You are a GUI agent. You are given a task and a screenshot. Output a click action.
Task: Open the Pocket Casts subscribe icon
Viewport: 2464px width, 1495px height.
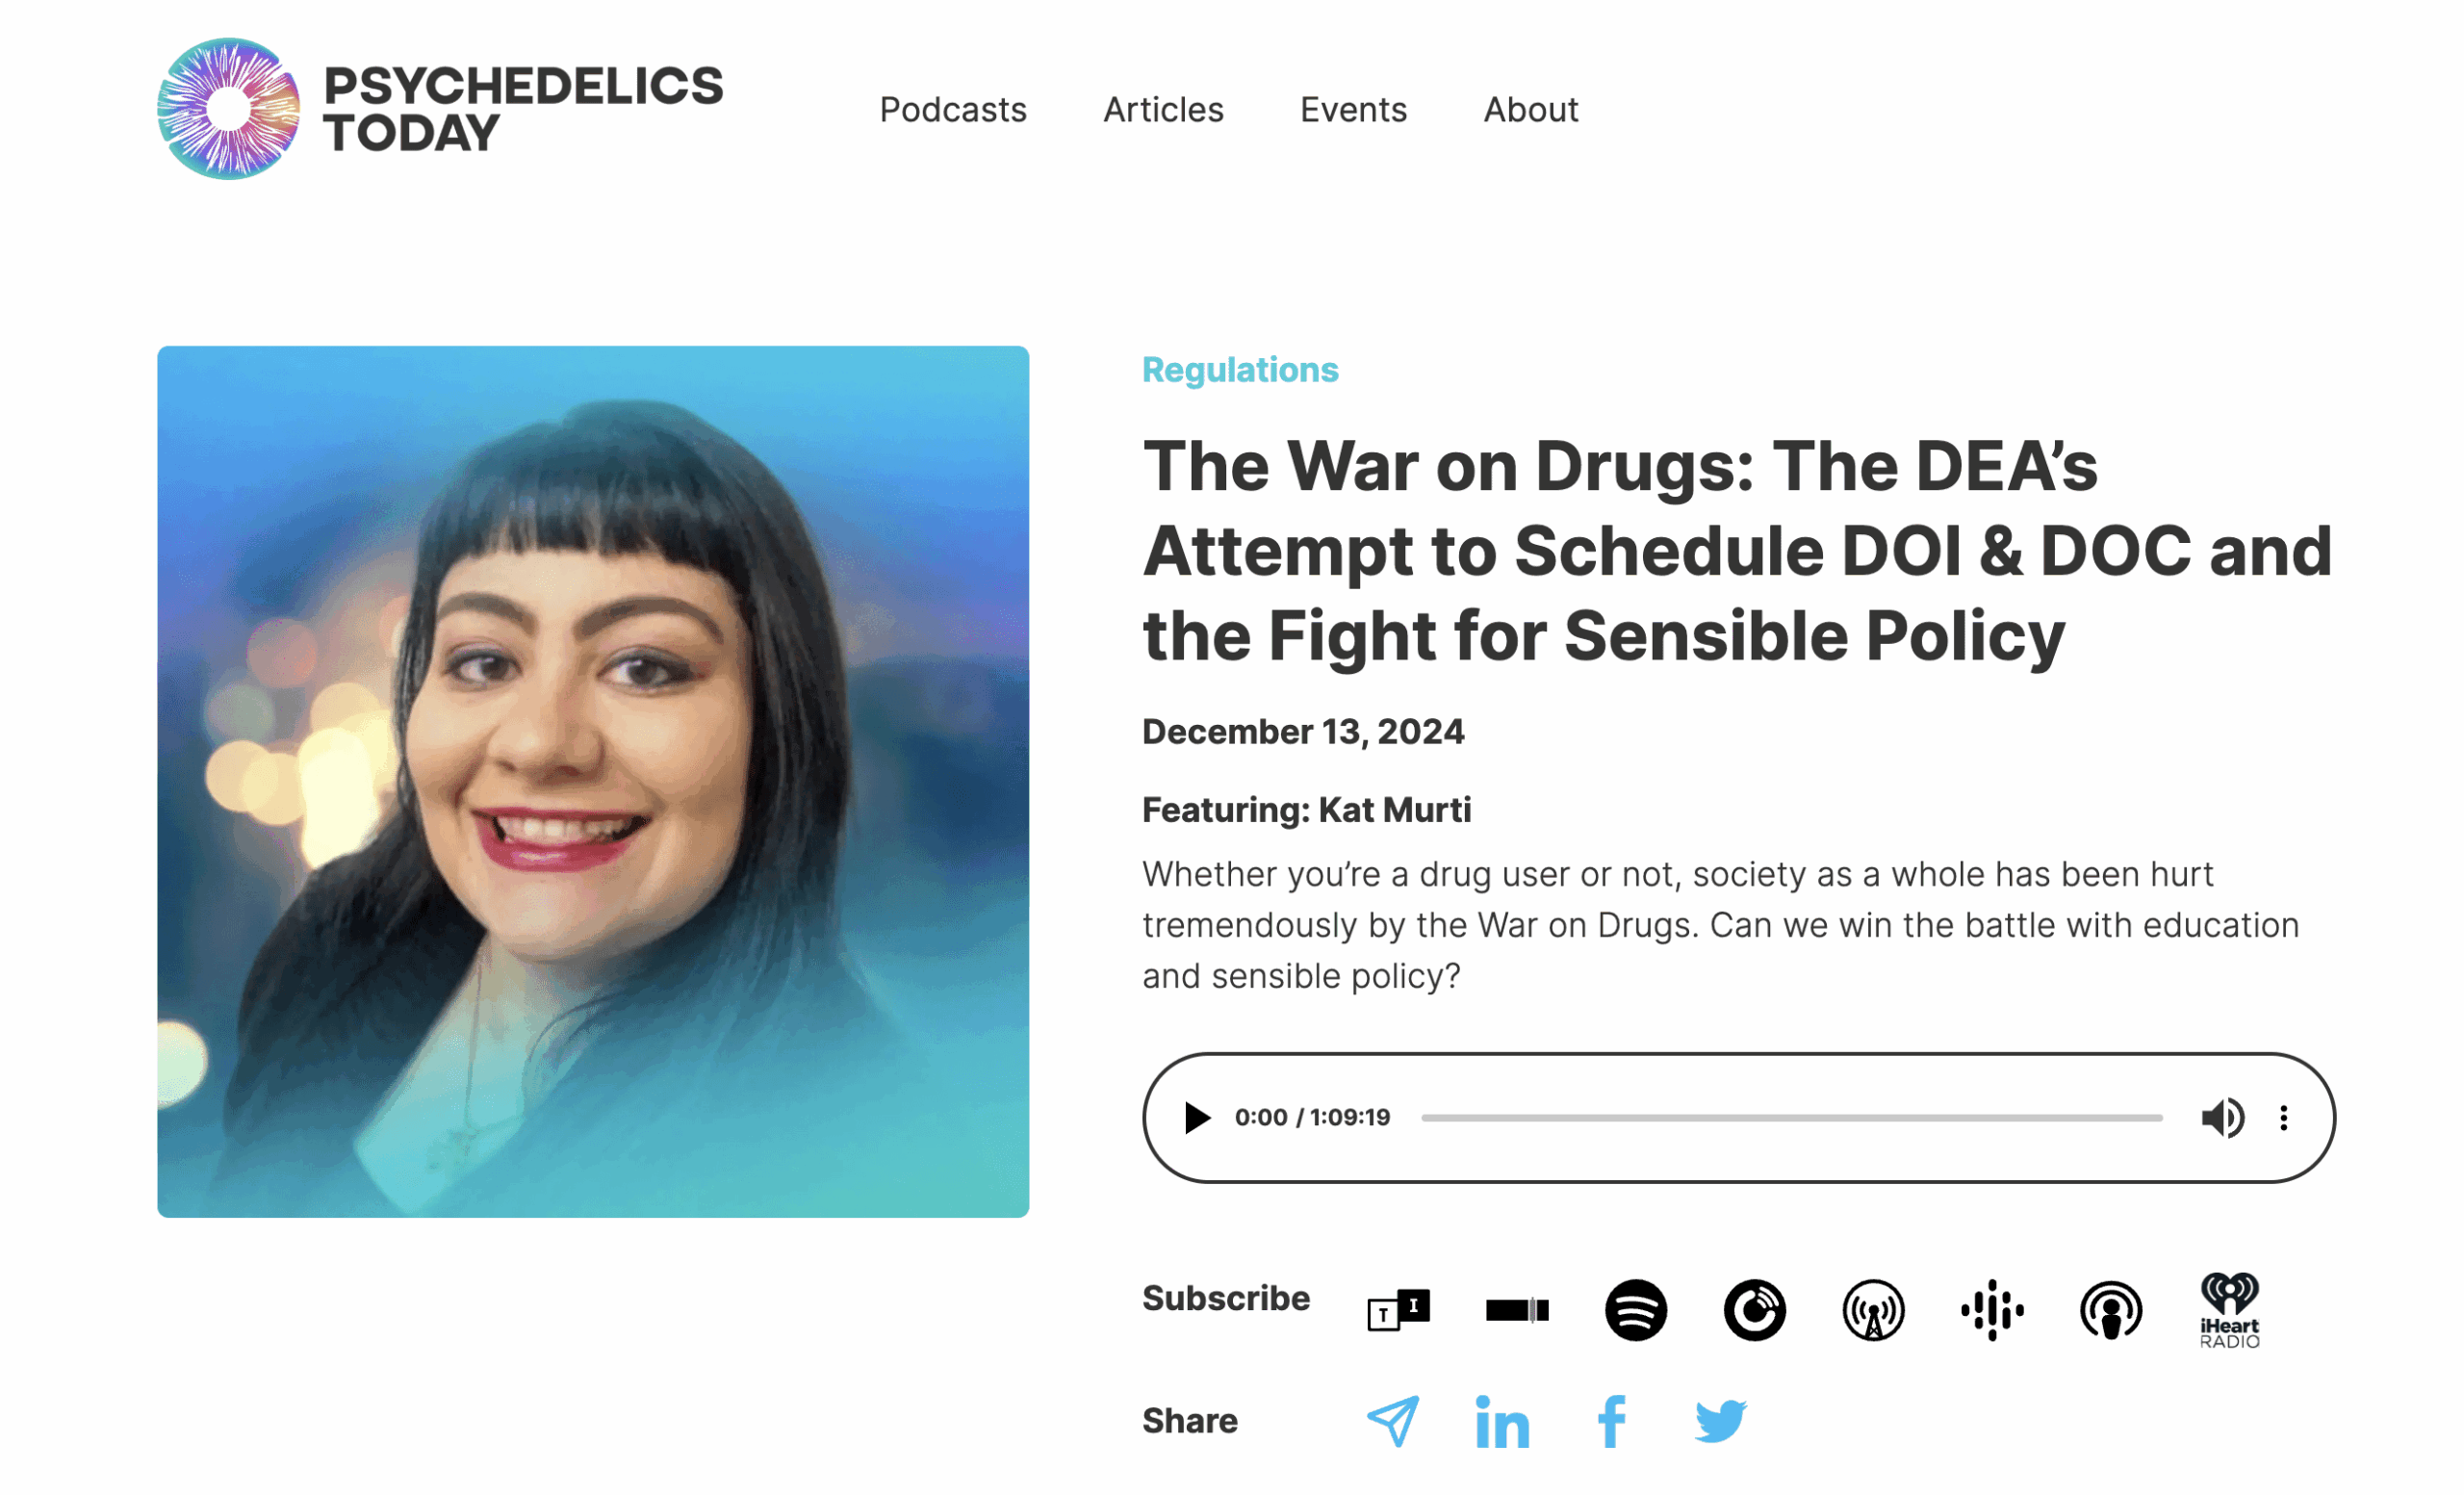tap(1755, 1310)
